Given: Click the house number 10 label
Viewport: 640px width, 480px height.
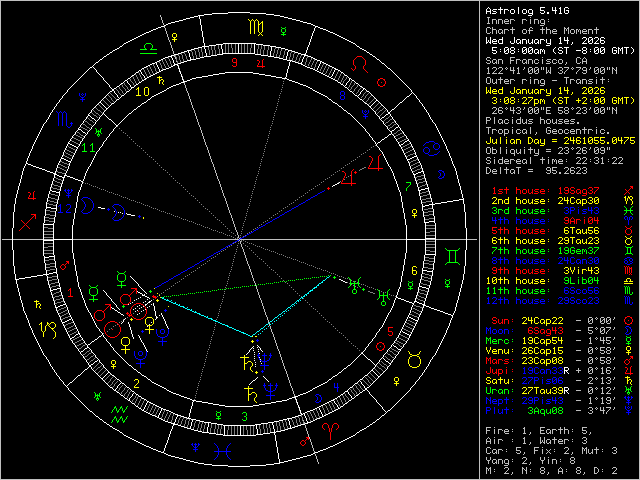Looking at the screenshot, I should point(142,91).
